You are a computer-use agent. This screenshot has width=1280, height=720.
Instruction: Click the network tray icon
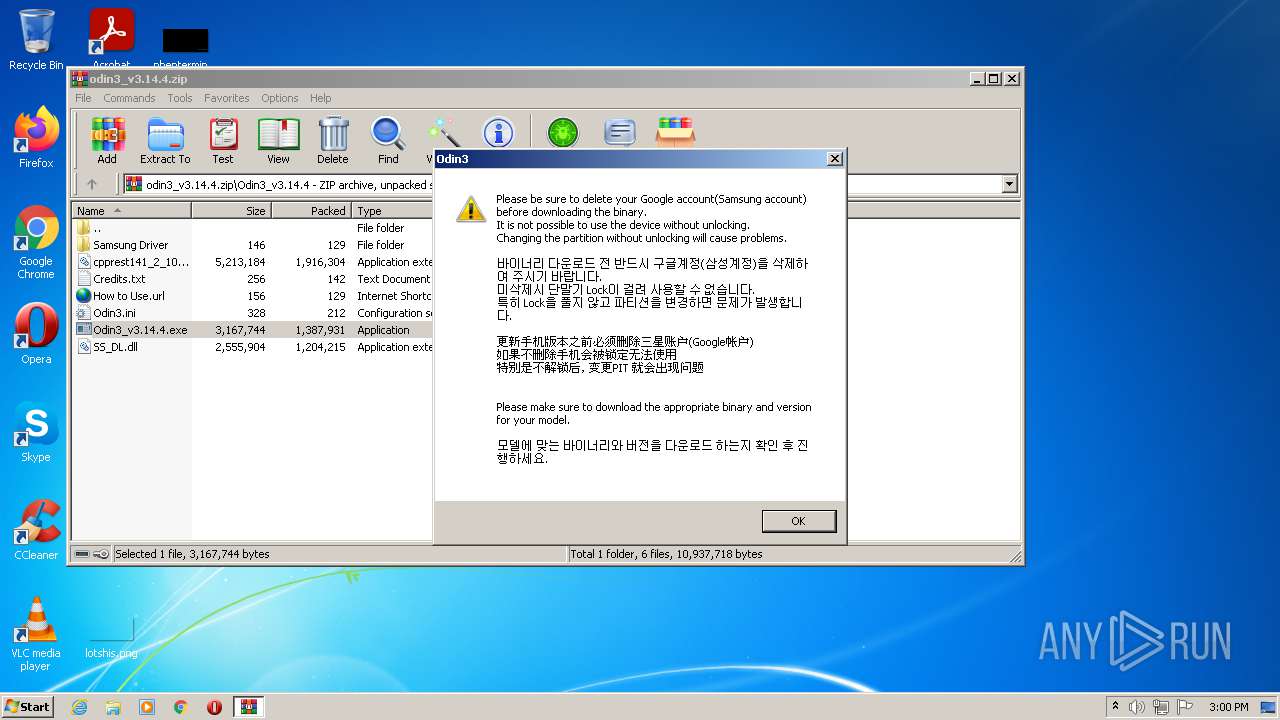tap(1162, 707)
